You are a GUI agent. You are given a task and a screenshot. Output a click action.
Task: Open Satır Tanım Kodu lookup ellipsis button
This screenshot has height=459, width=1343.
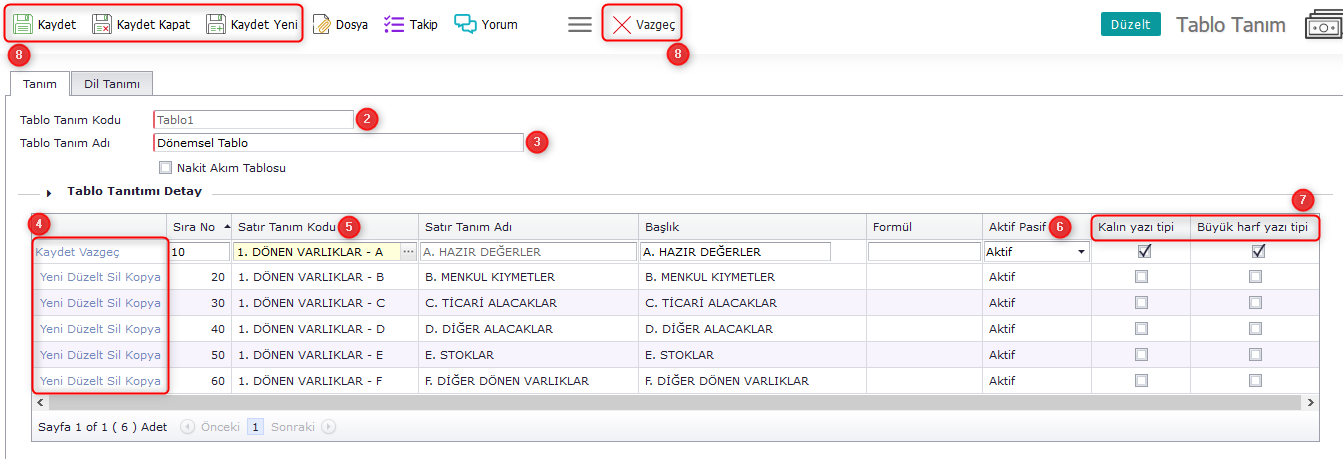(408, 252)
